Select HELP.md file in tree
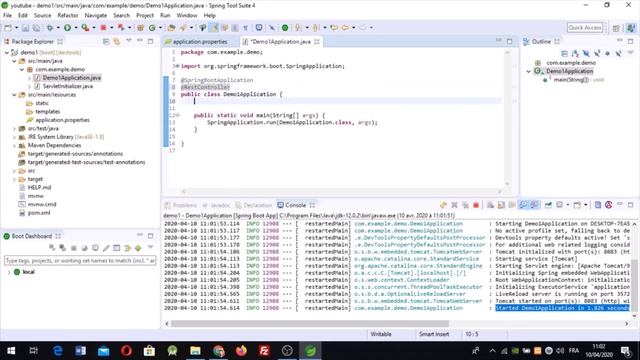Screen dimensions: 640x360 click(39, 187)
